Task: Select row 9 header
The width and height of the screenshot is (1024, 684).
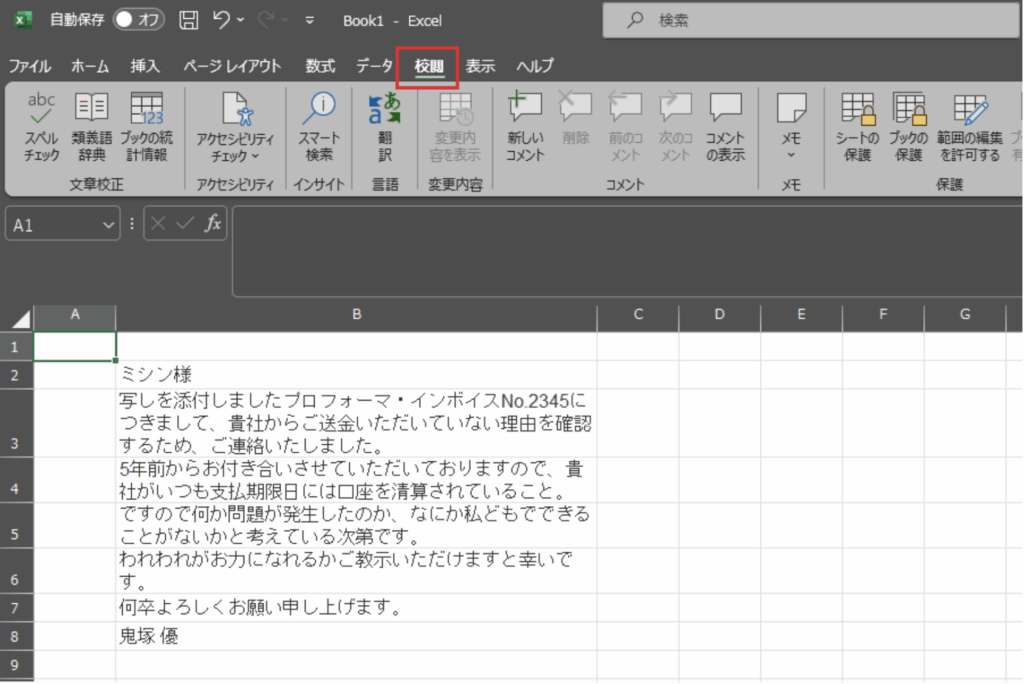Action: 16,665
